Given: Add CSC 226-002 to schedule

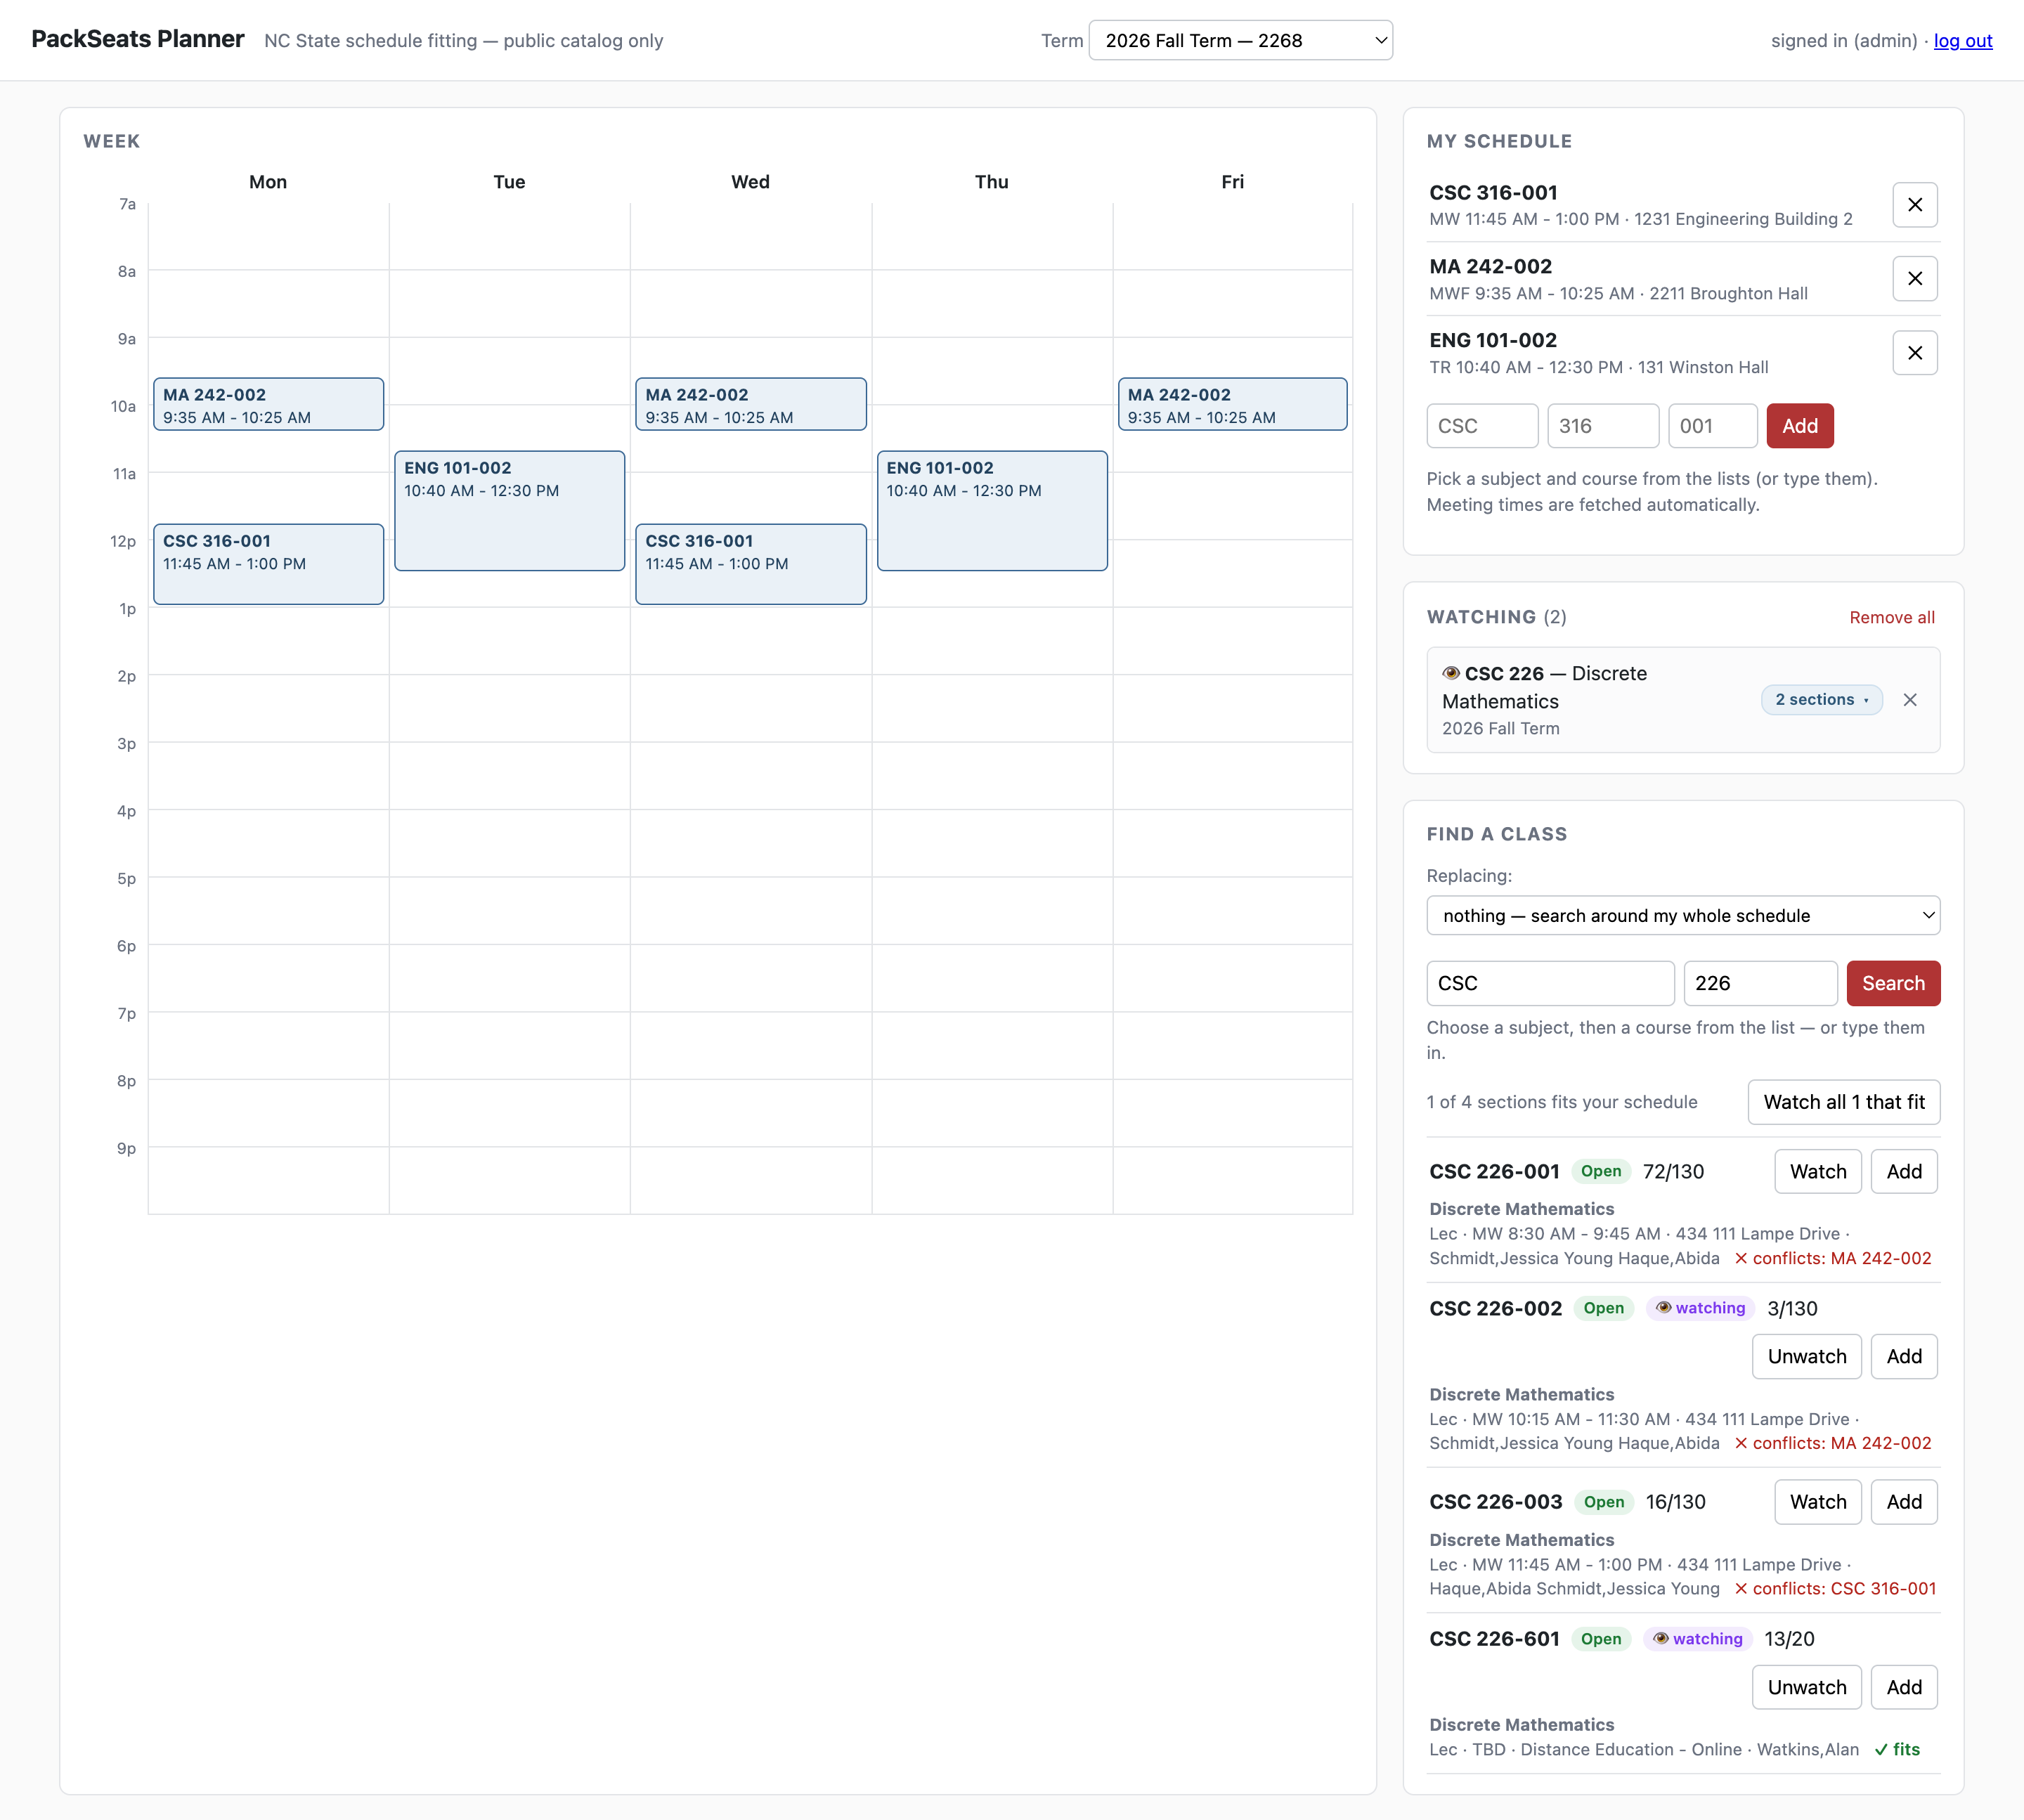Looking at the screenshot, I should 1903,1357.
